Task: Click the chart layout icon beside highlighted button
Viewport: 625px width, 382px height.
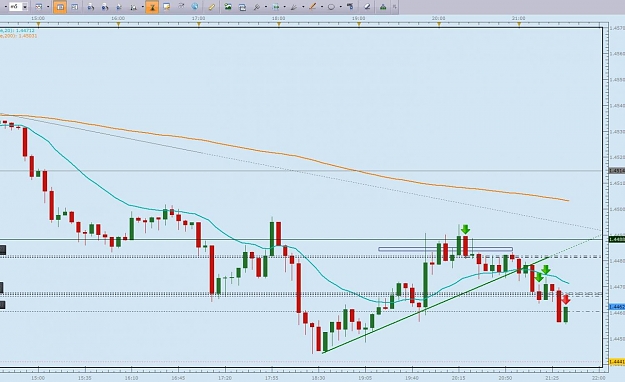Action: click(74, 7)
